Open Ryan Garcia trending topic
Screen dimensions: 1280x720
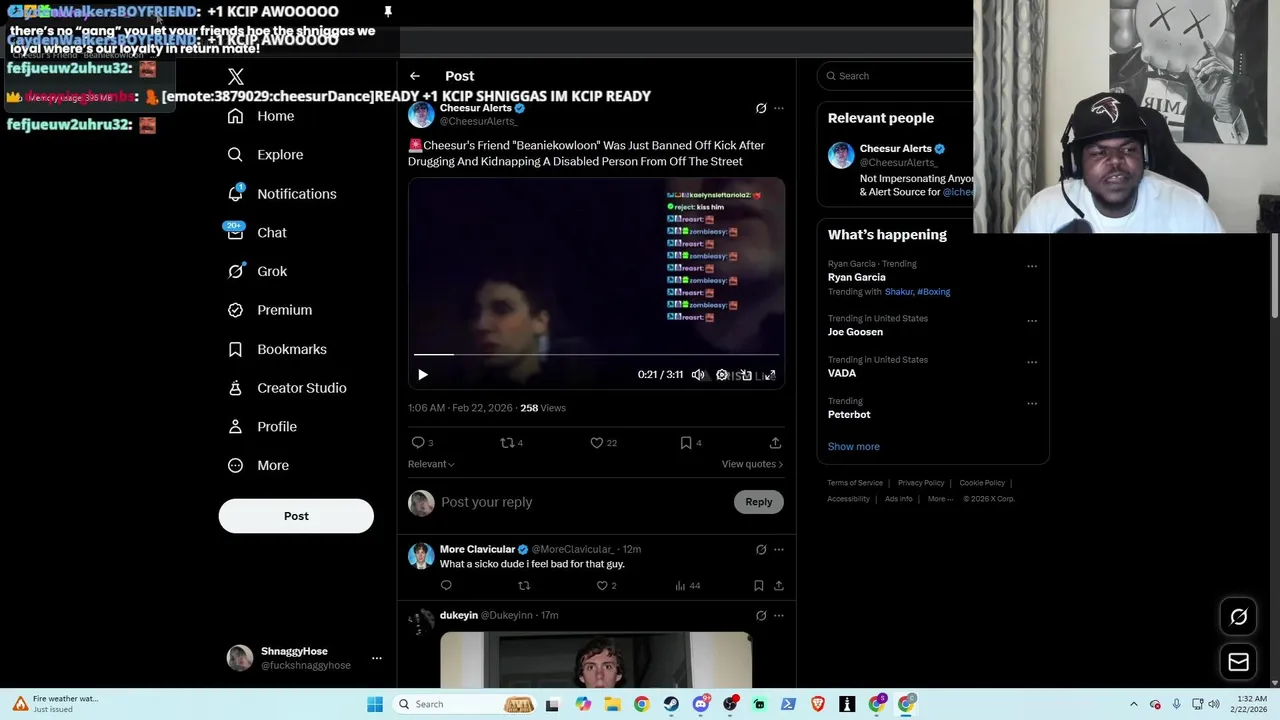[857, 277]
